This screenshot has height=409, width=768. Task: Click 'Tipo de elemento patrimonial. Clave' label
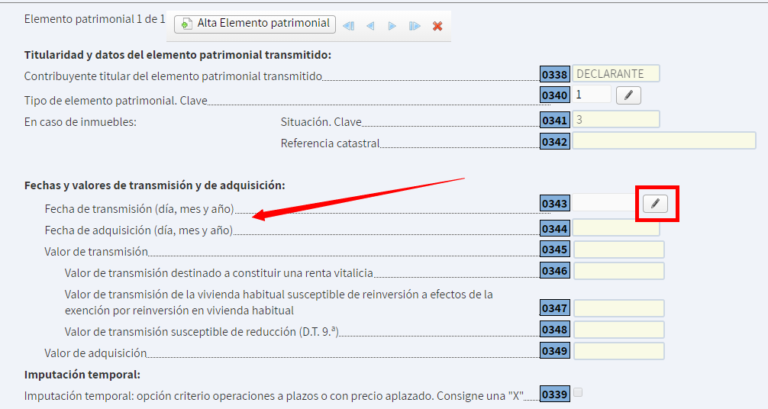116,101
